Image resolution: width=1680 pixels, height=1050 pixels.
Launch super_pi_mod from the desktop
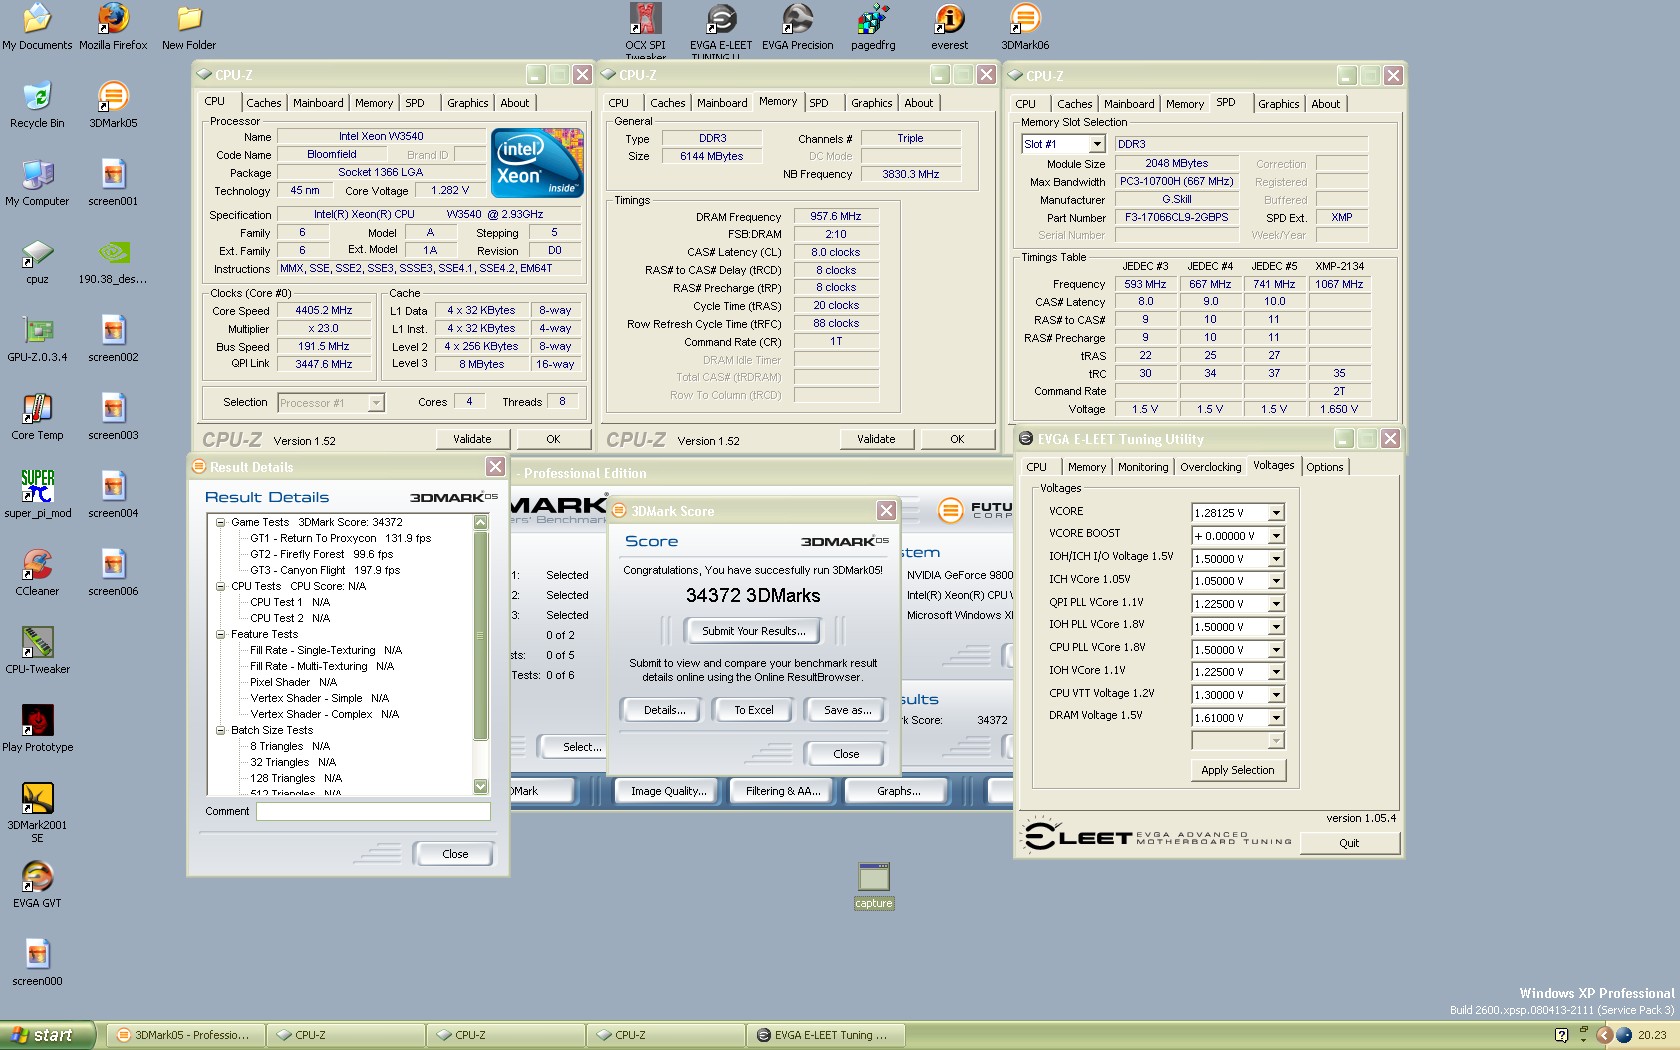click(x=37, y=495)
